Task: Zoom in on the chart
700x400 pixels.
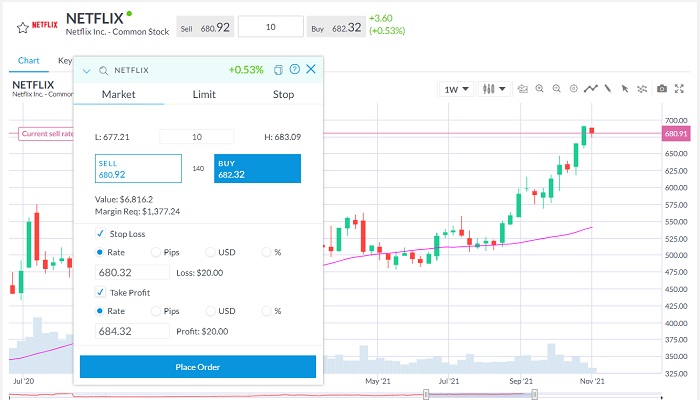Action: (540, 88)
